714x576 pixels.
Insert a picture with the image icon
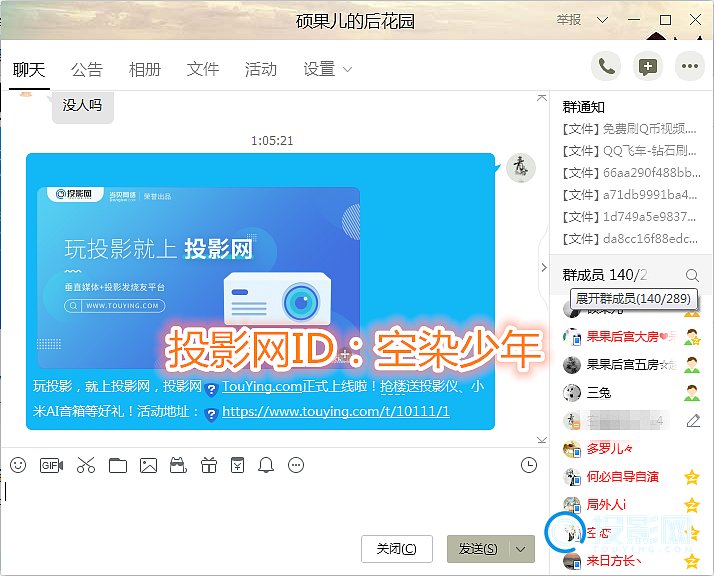(148, 465)
